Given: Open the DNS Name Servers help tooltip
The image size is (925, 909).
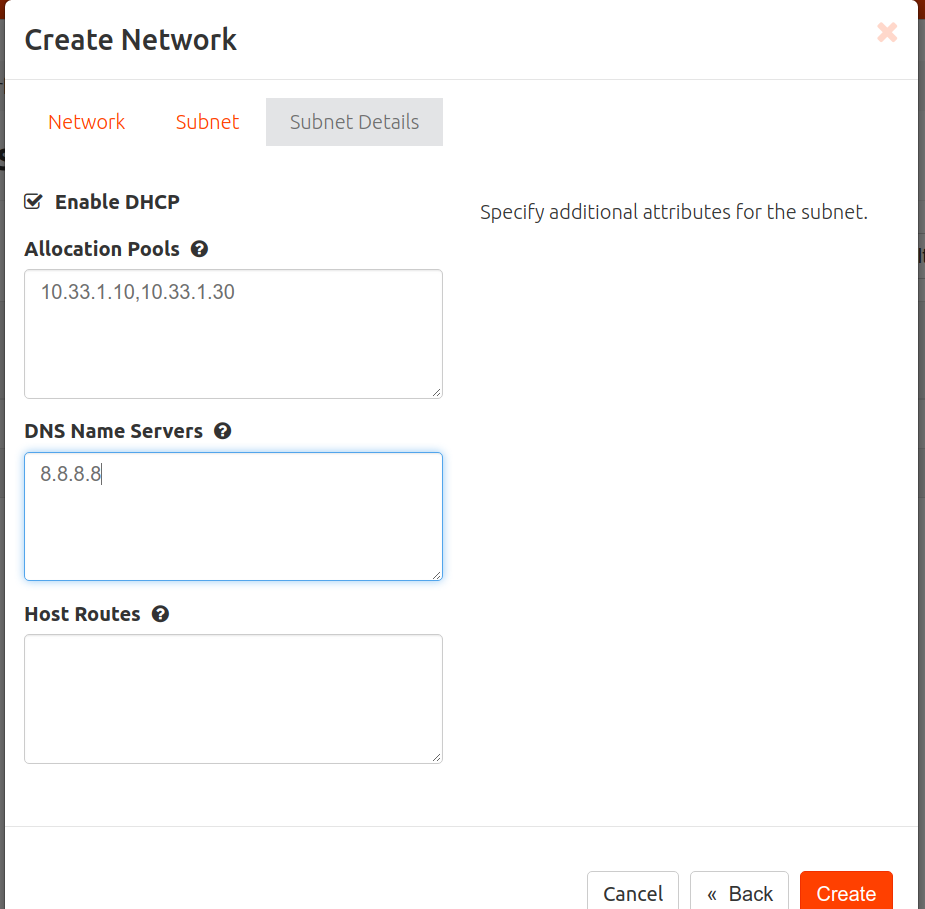Looking at the screenshot, I should tap(222, 430).
